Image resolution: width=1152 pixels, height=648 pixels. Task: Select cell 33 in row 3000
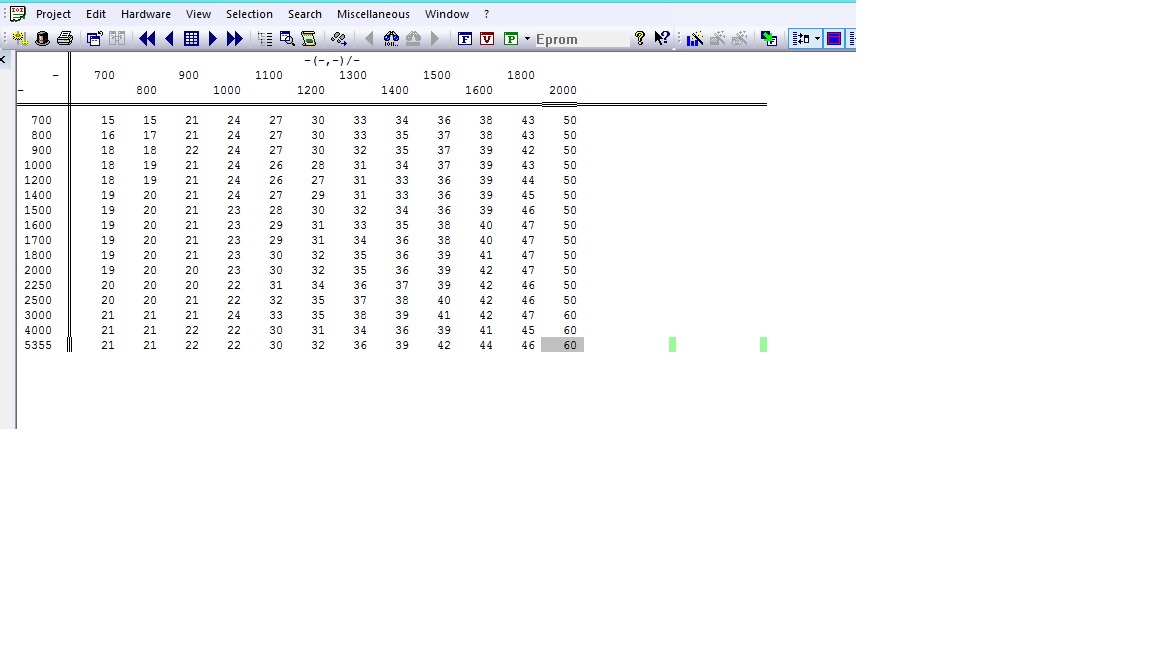(x=276, y=315)
